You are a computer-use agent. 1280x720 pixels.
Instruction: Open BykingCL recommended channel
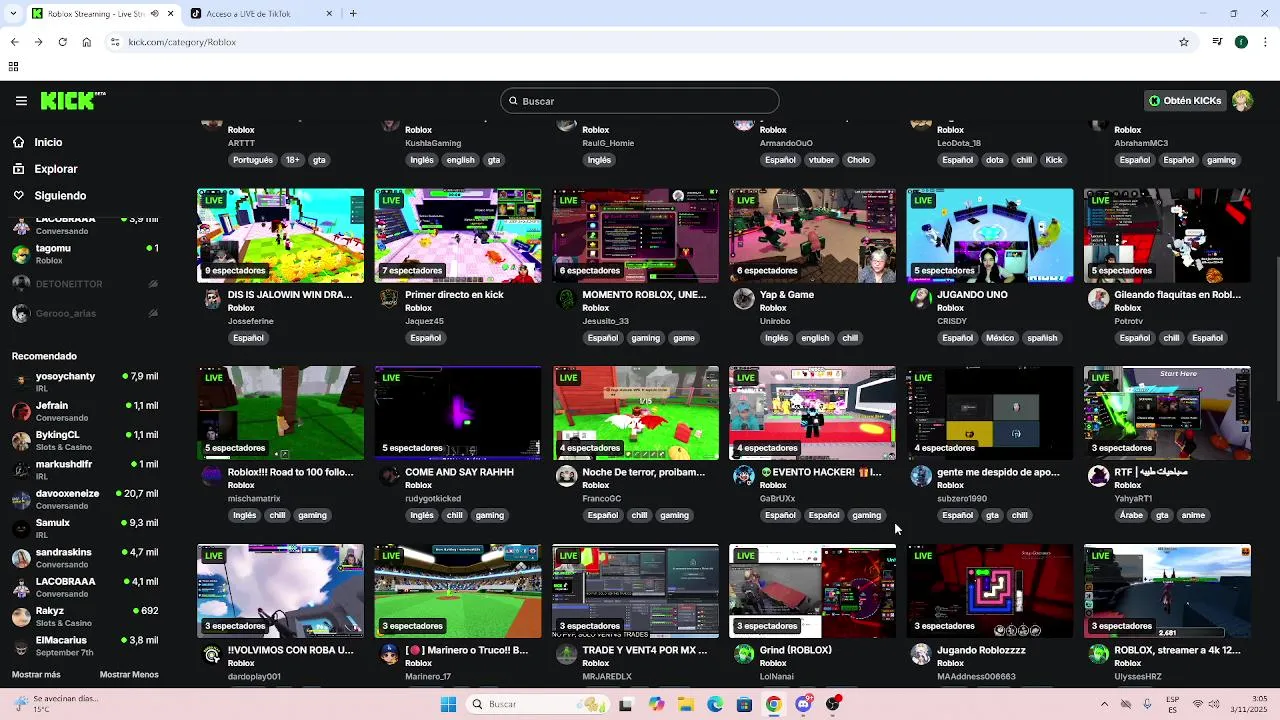(x=85, y=441)
